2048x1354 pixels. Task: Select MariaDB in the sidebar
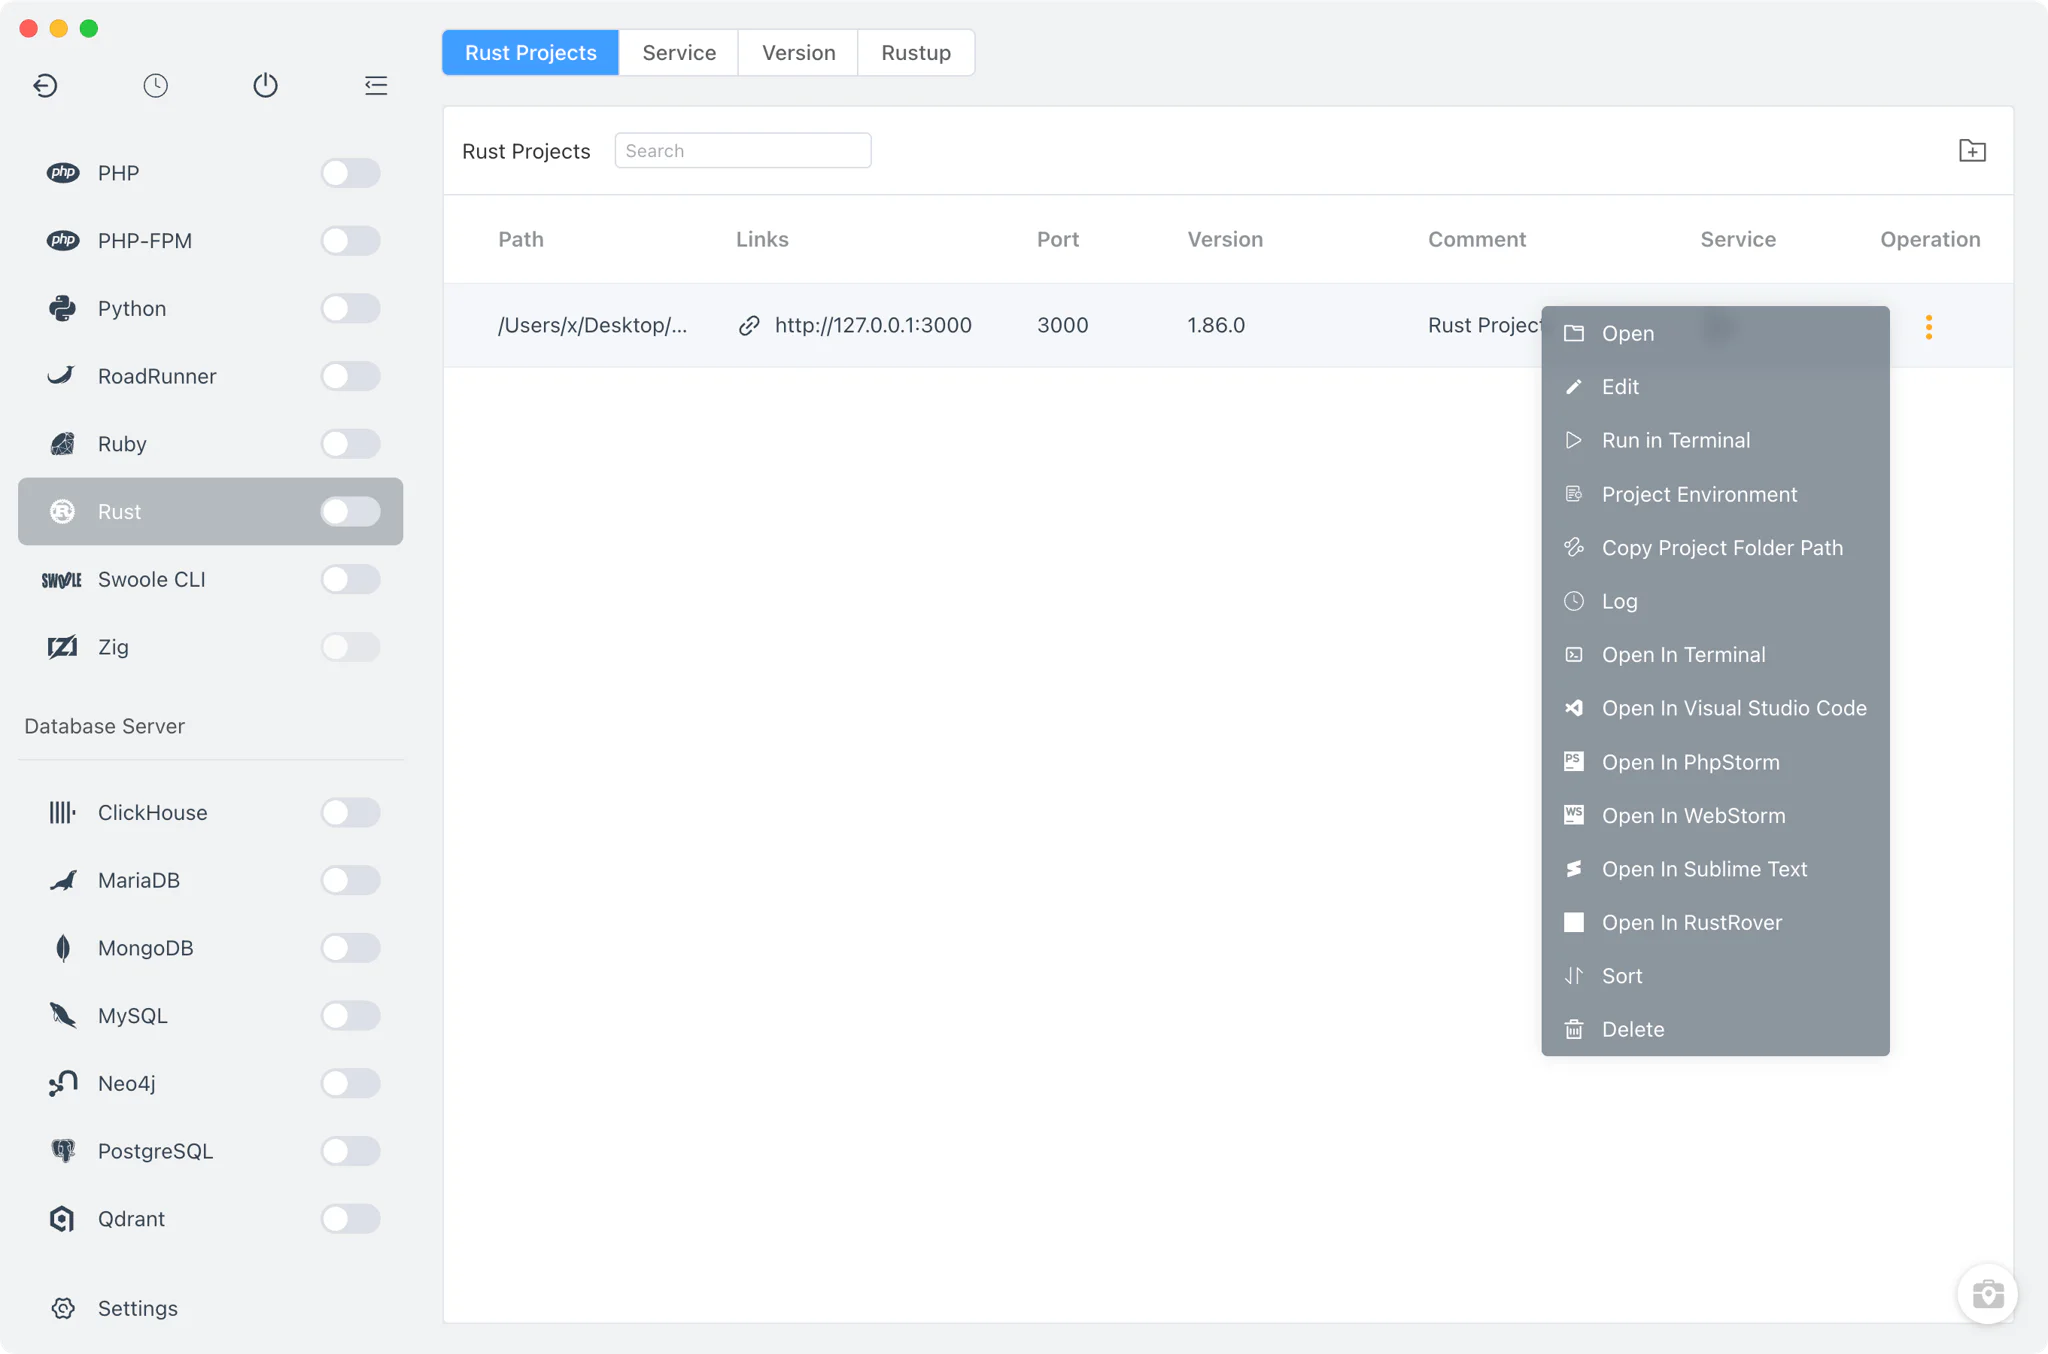(x=210, y=880)
